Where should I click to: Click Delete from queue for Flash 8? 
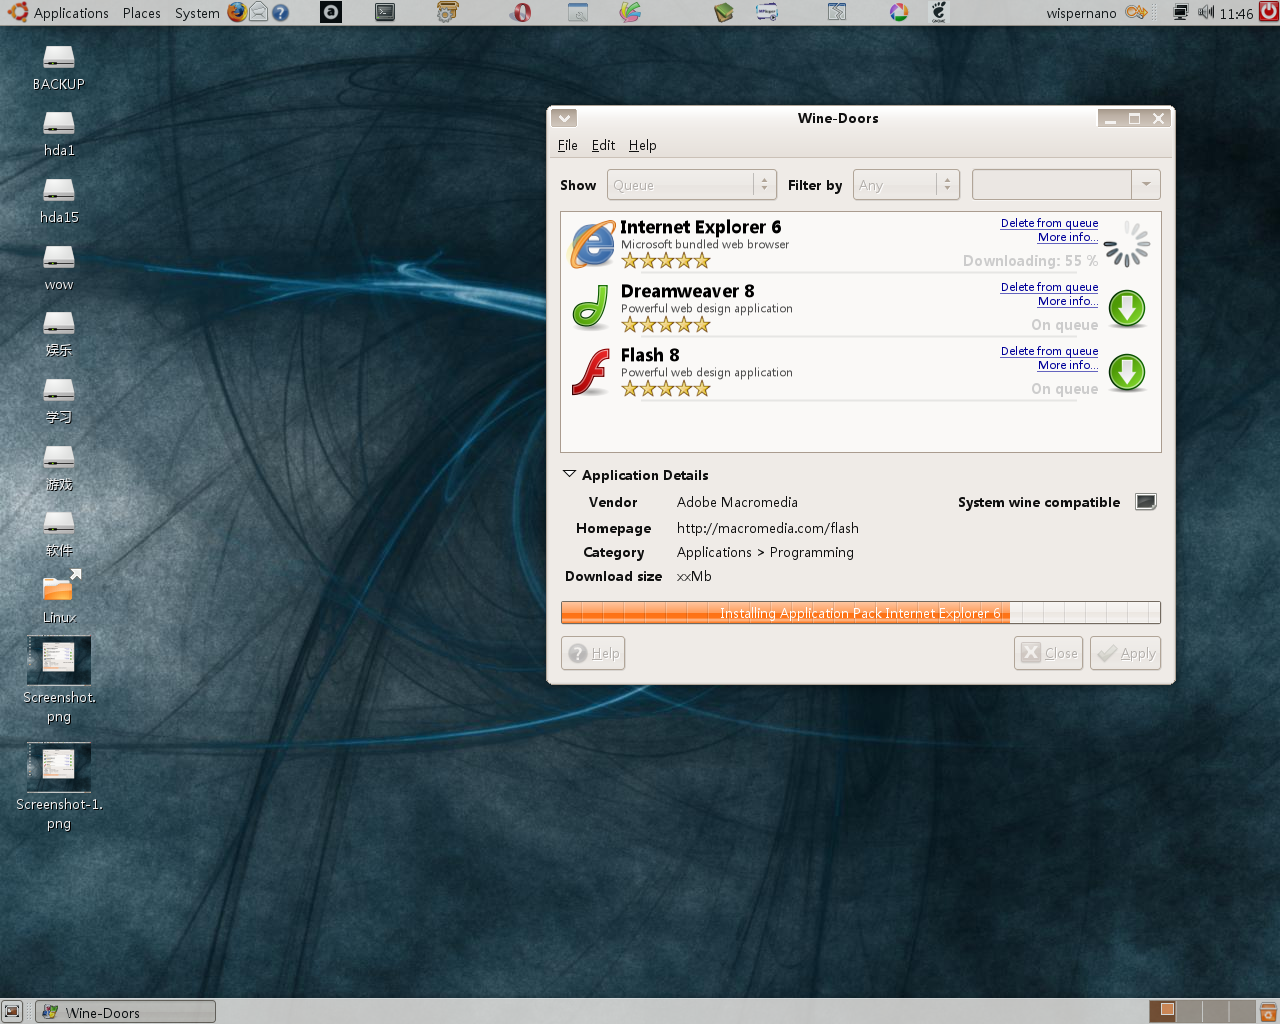pyautogui.click(x=1049, y=351)
